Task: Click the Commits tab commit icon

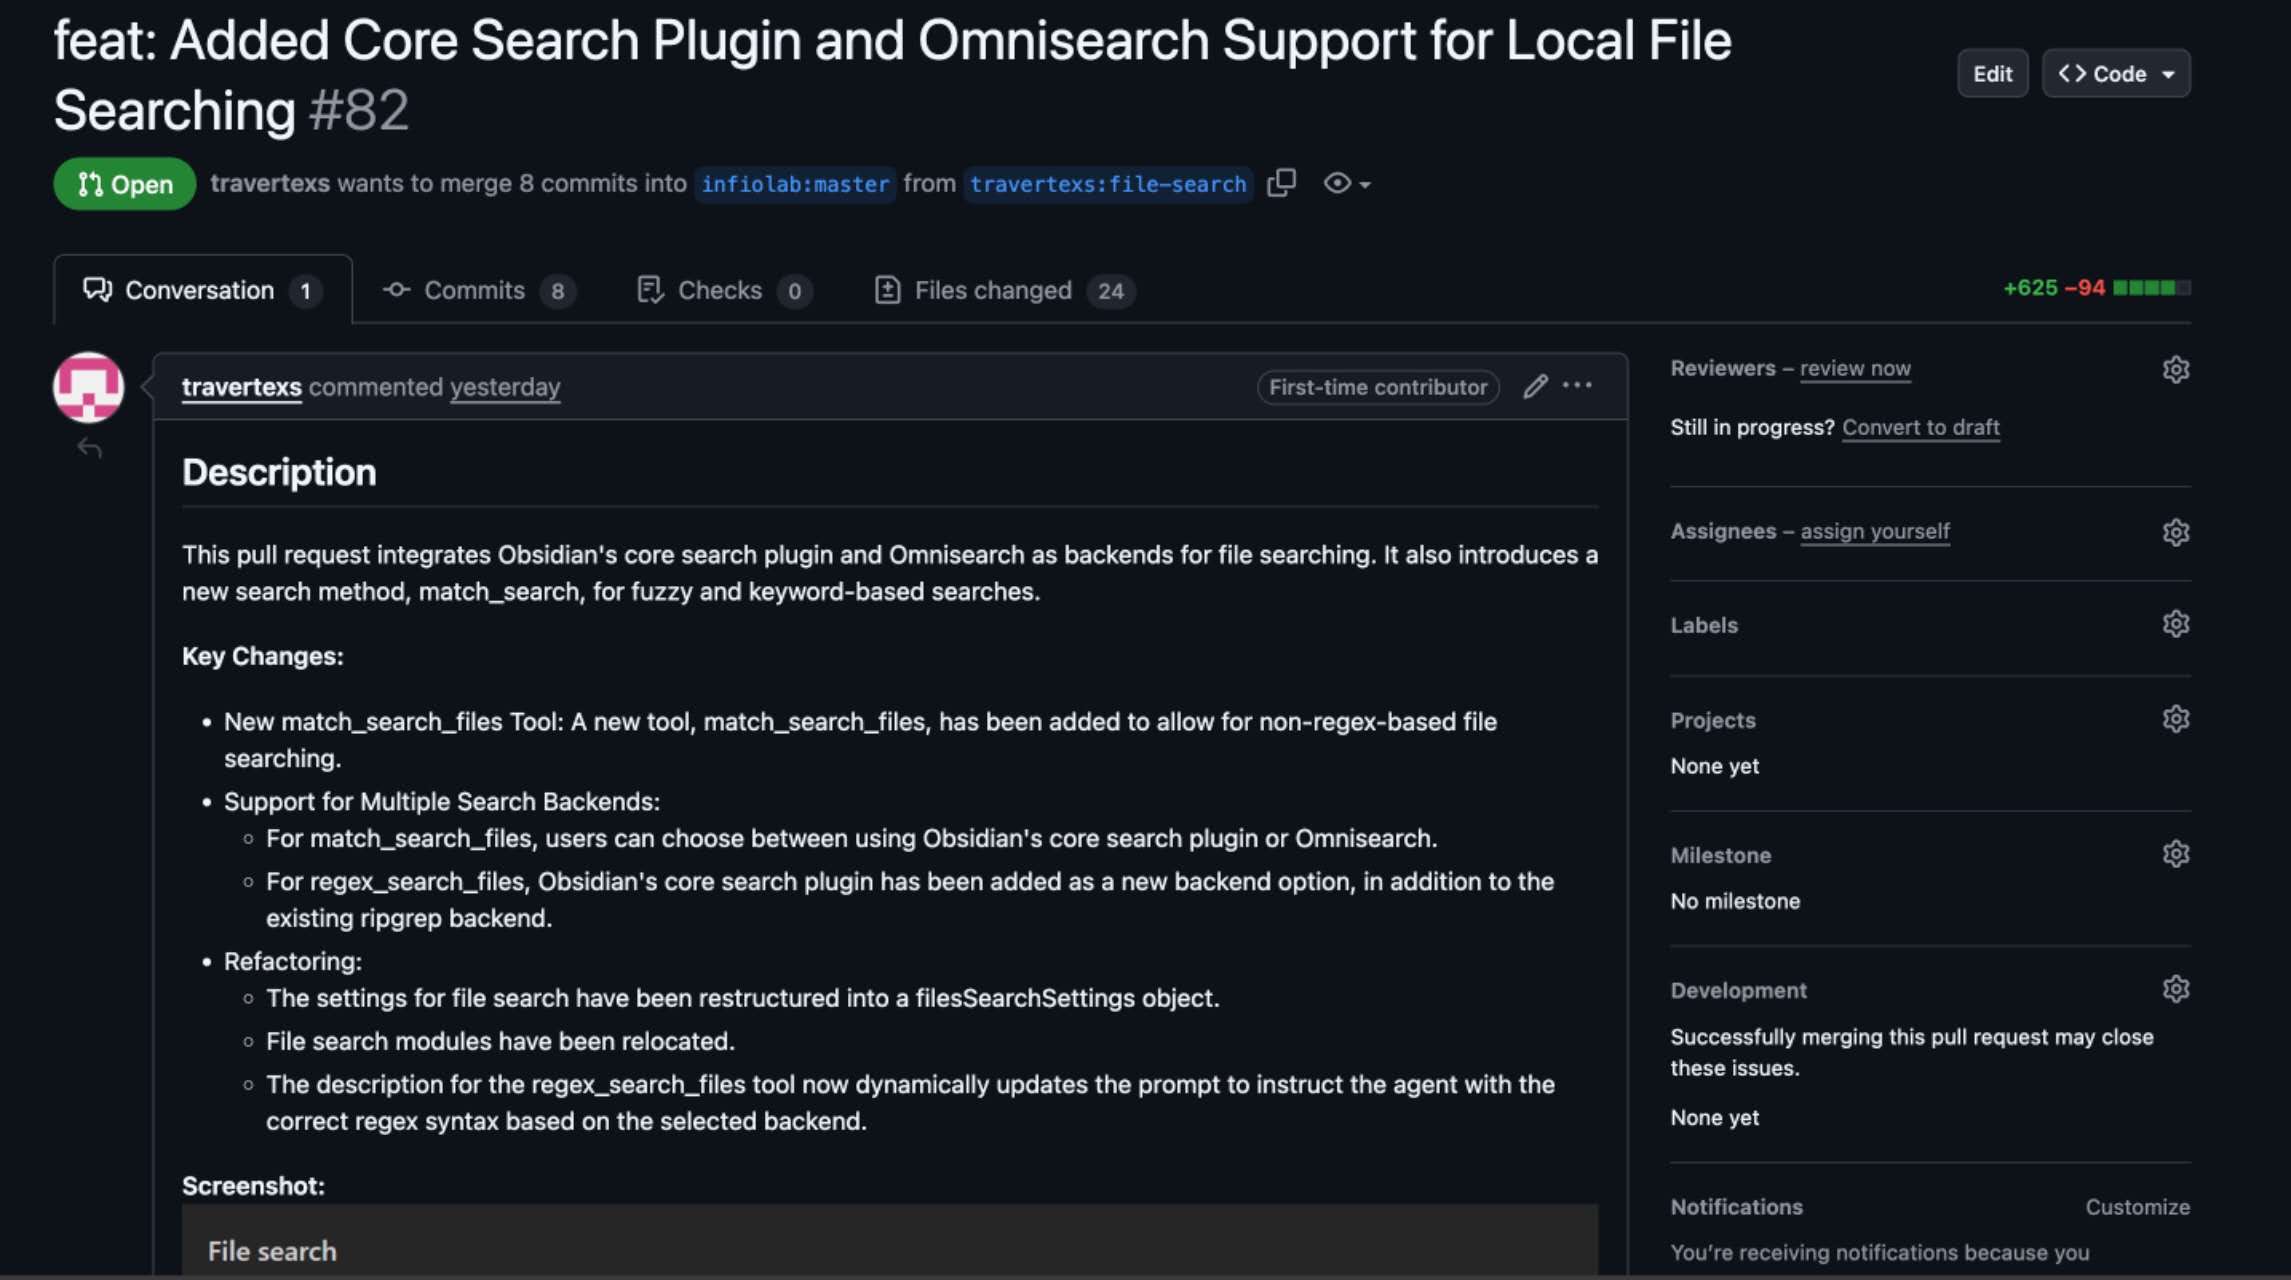Action: click(x=396, y=290)
